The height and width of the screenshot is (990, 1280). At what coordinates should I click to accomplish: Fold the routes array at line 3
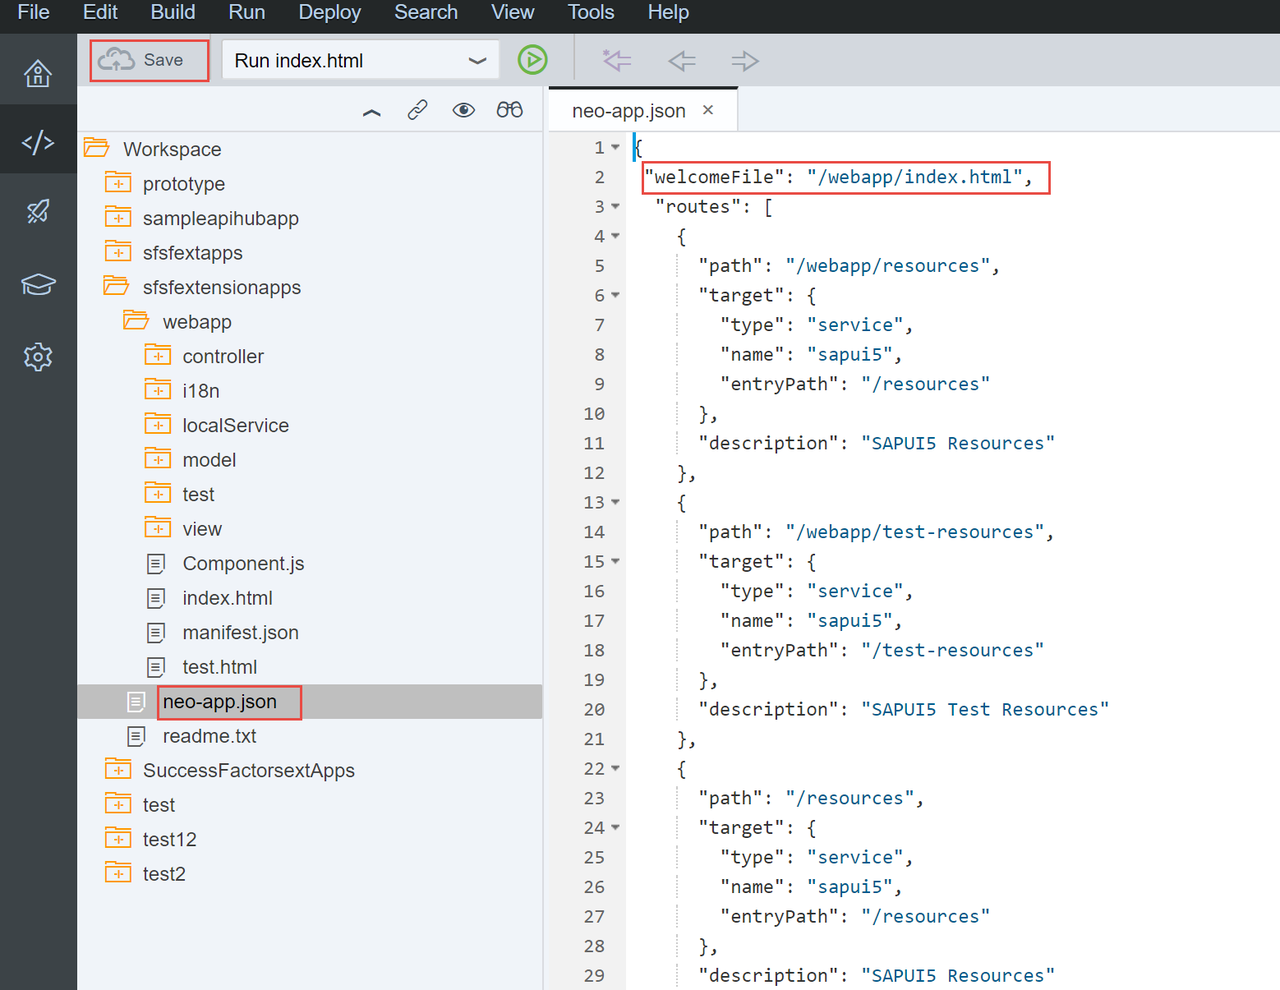click(x=616, y=206)
